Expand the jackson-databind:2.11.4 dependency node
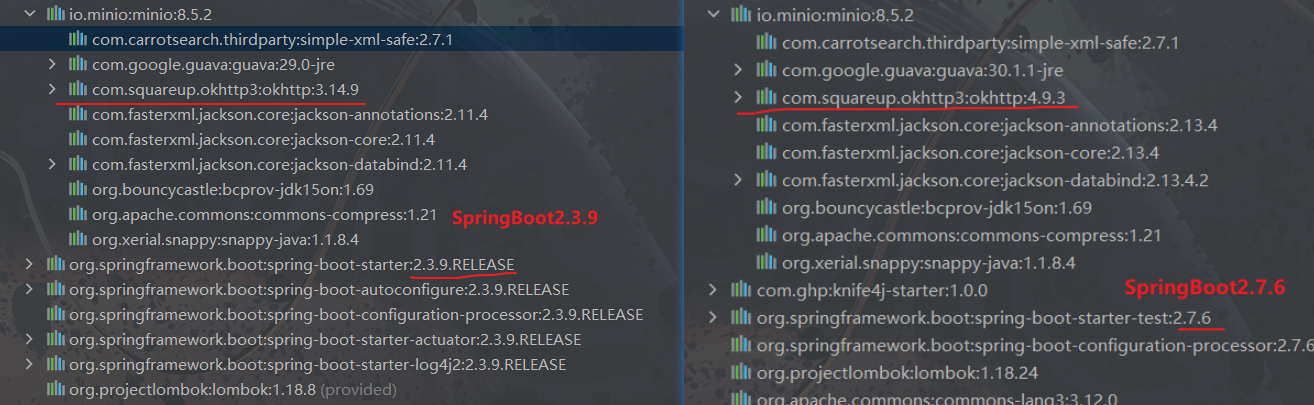 52,165
